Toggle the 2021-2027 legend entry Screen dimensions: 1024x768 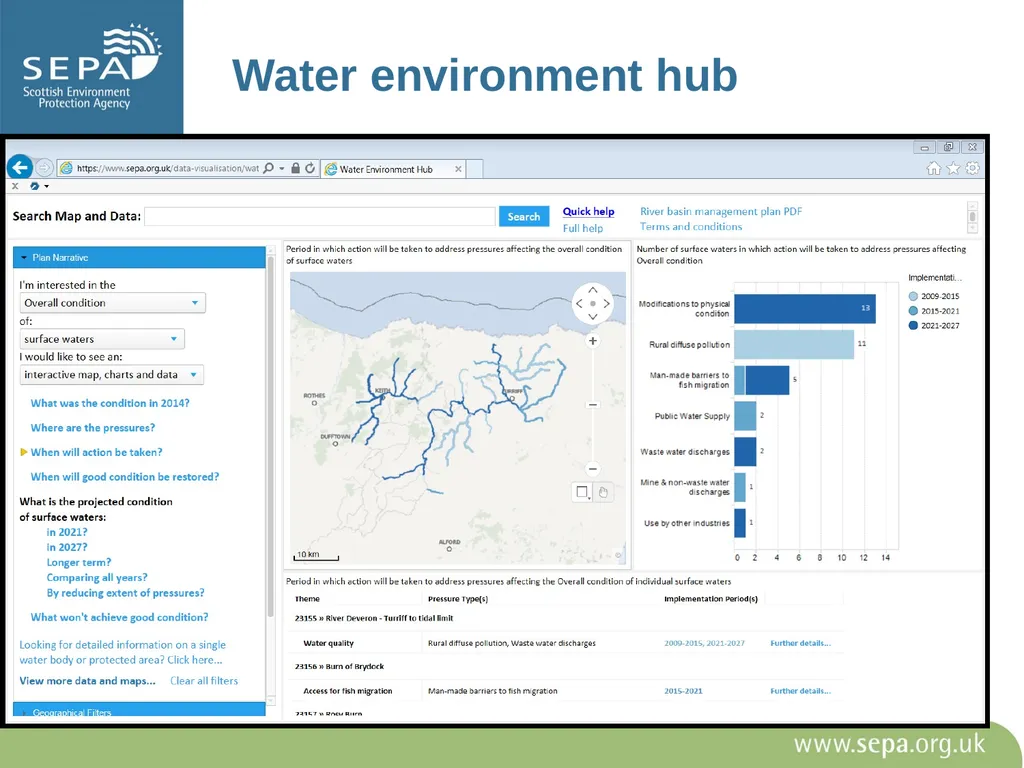(x=933, y=325)
